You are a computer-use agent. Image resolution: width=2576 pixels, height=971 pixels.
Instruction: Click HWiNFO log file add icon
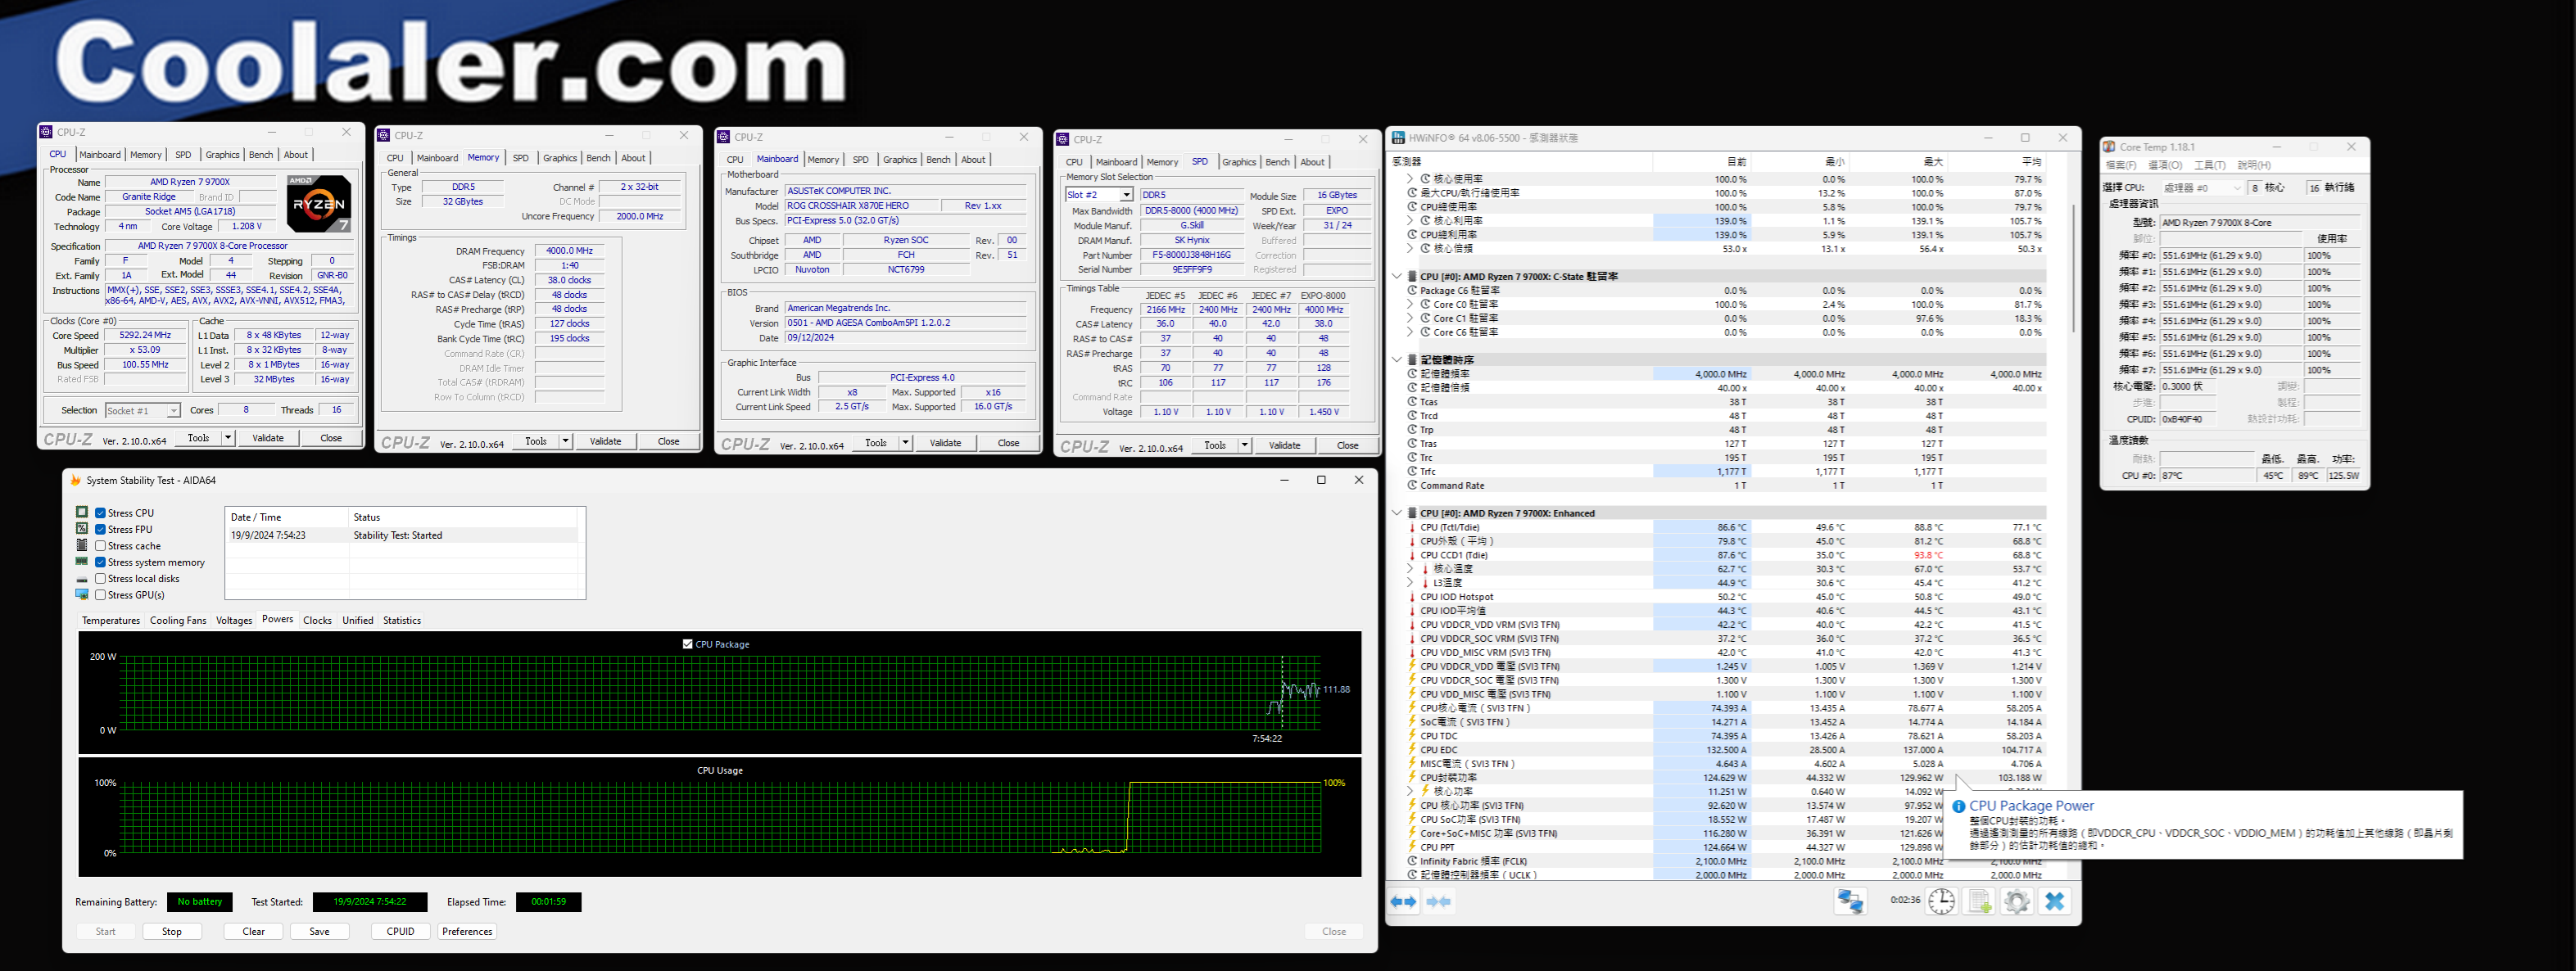click(x=1979, y=901)
